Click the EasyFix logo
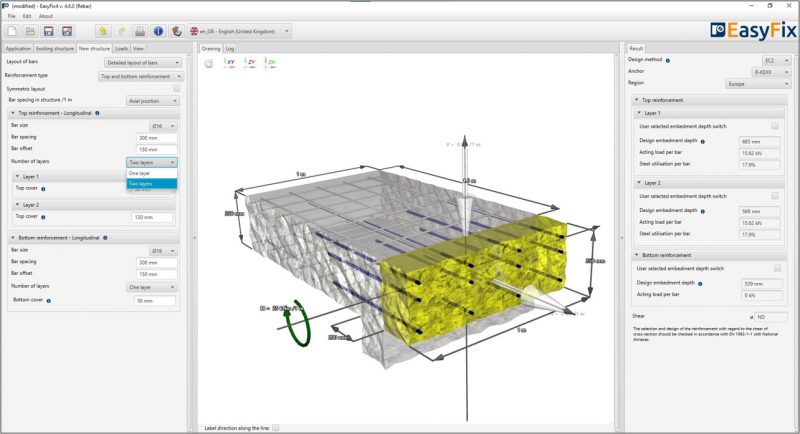Image resolution: width=800 pixels, height=434 pixels. (753, 31)
